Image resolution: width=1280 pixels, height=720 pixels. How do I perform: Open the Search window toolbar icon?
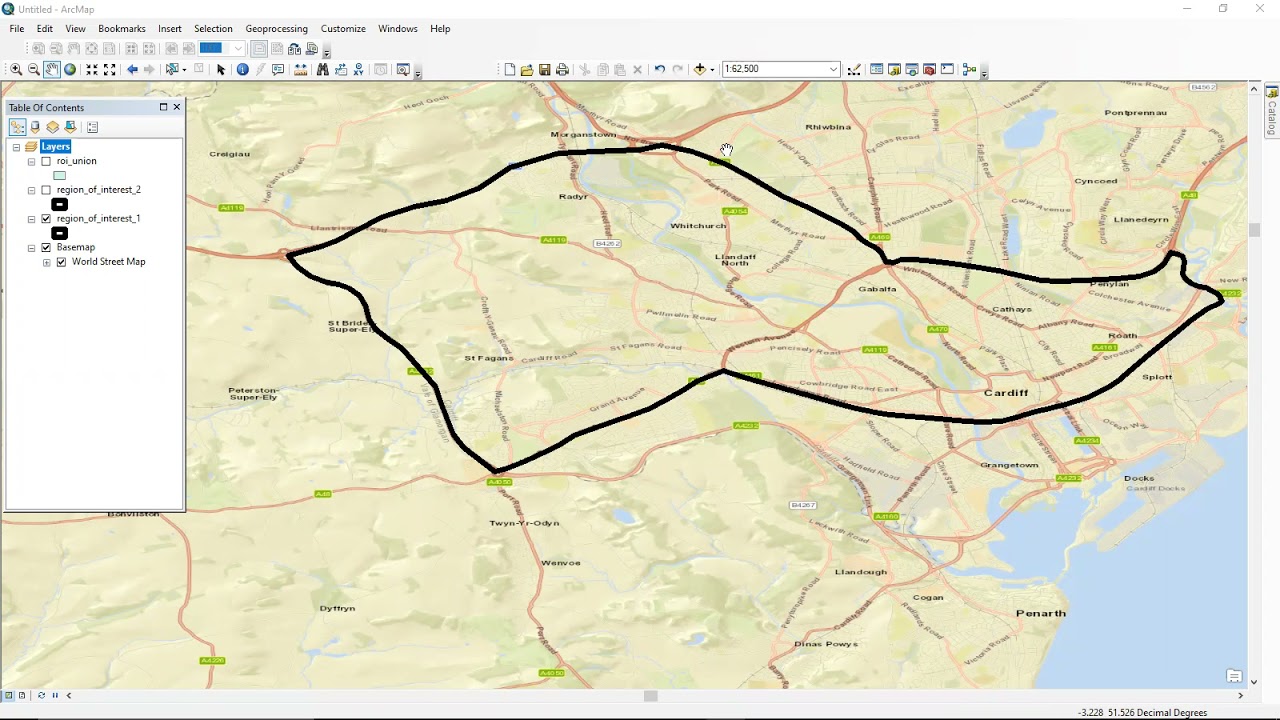(x=912, y=69)
